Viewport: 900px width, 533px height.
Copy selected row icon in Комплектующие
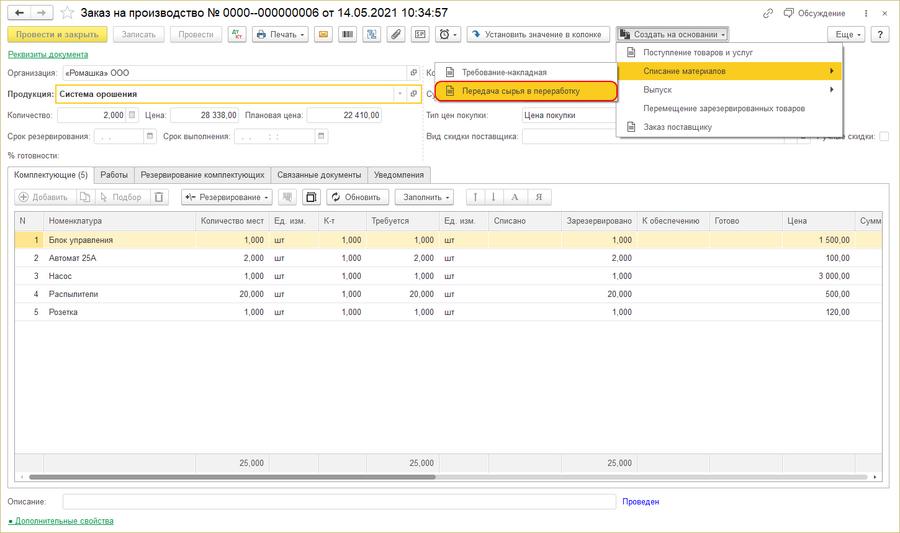click(x=85, y=197)
